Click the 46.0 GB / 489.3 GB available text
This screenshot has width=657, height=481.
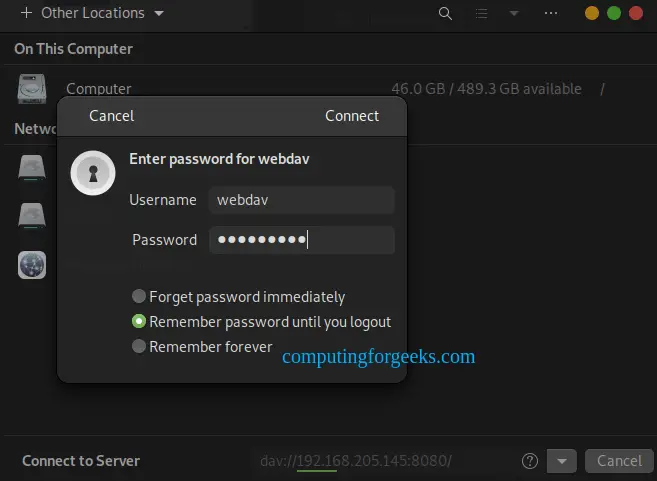pos(486,89)
